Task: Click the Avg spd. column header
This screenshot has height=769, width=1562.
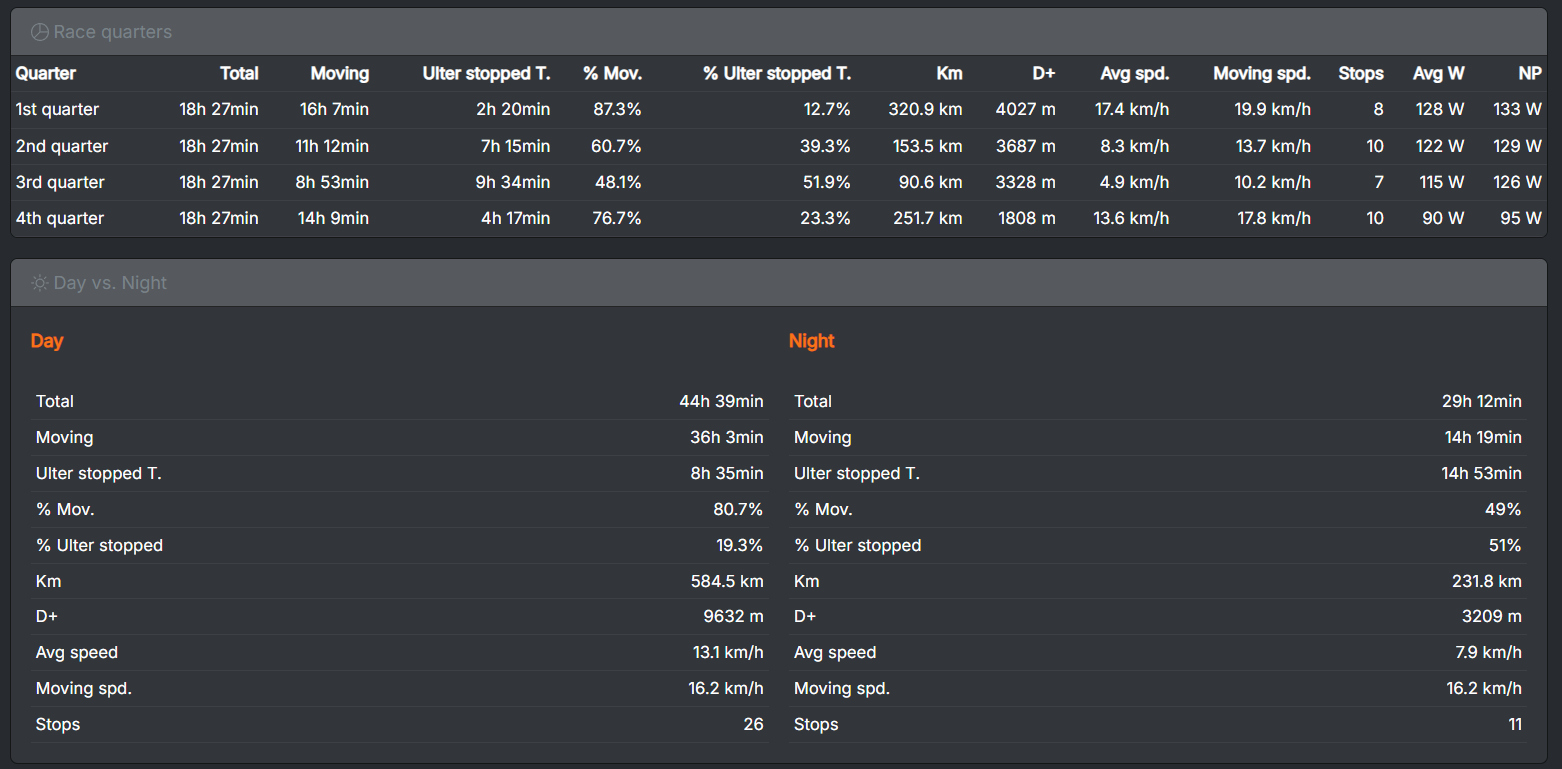Action: click(x=1134, y=73)
